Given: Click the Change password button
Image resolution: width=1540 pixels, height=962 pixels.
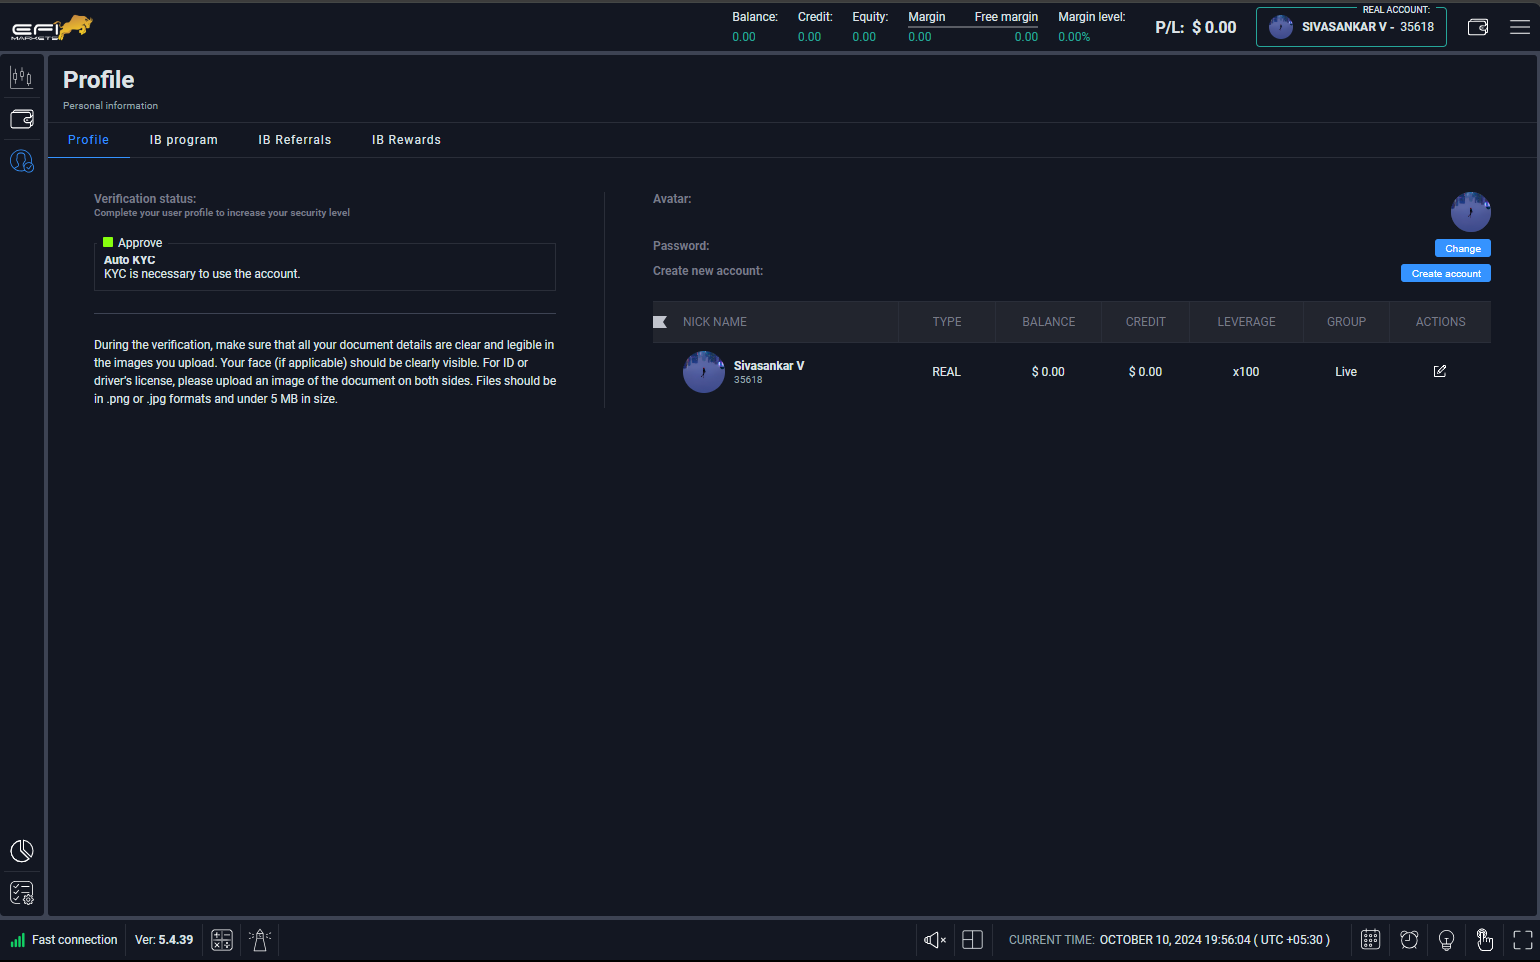Looking at the screenshot, I should (1463, 248).
